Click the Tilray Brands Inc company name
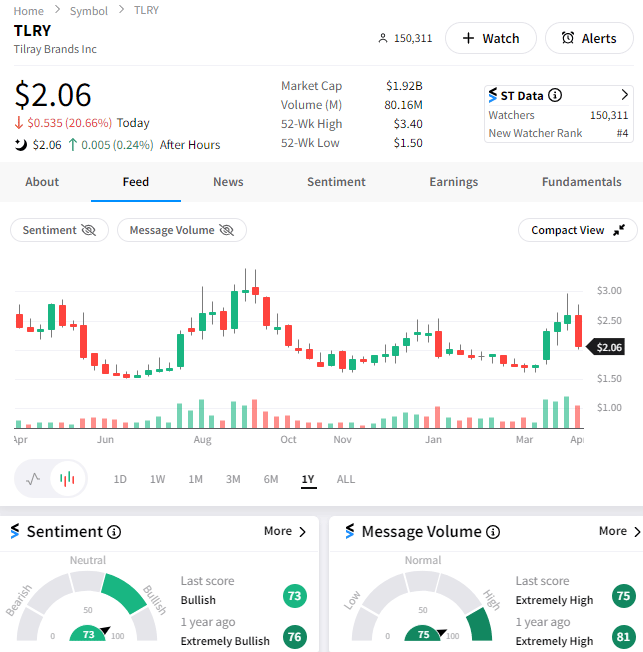The width and height of the screenshot is (643, 652). click(55, 49)
